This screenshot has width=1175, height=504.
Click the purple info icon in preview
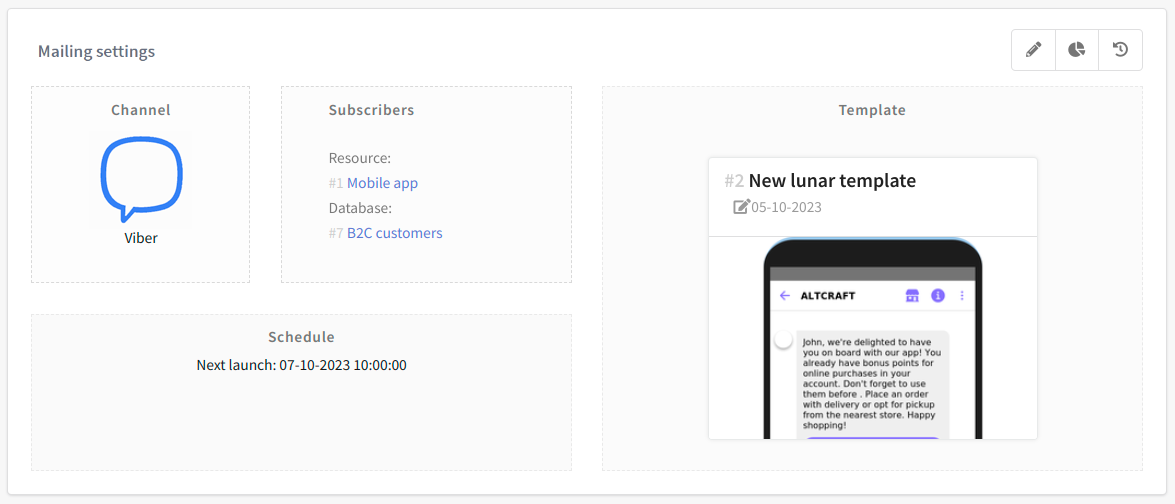[x=938, y=296]
